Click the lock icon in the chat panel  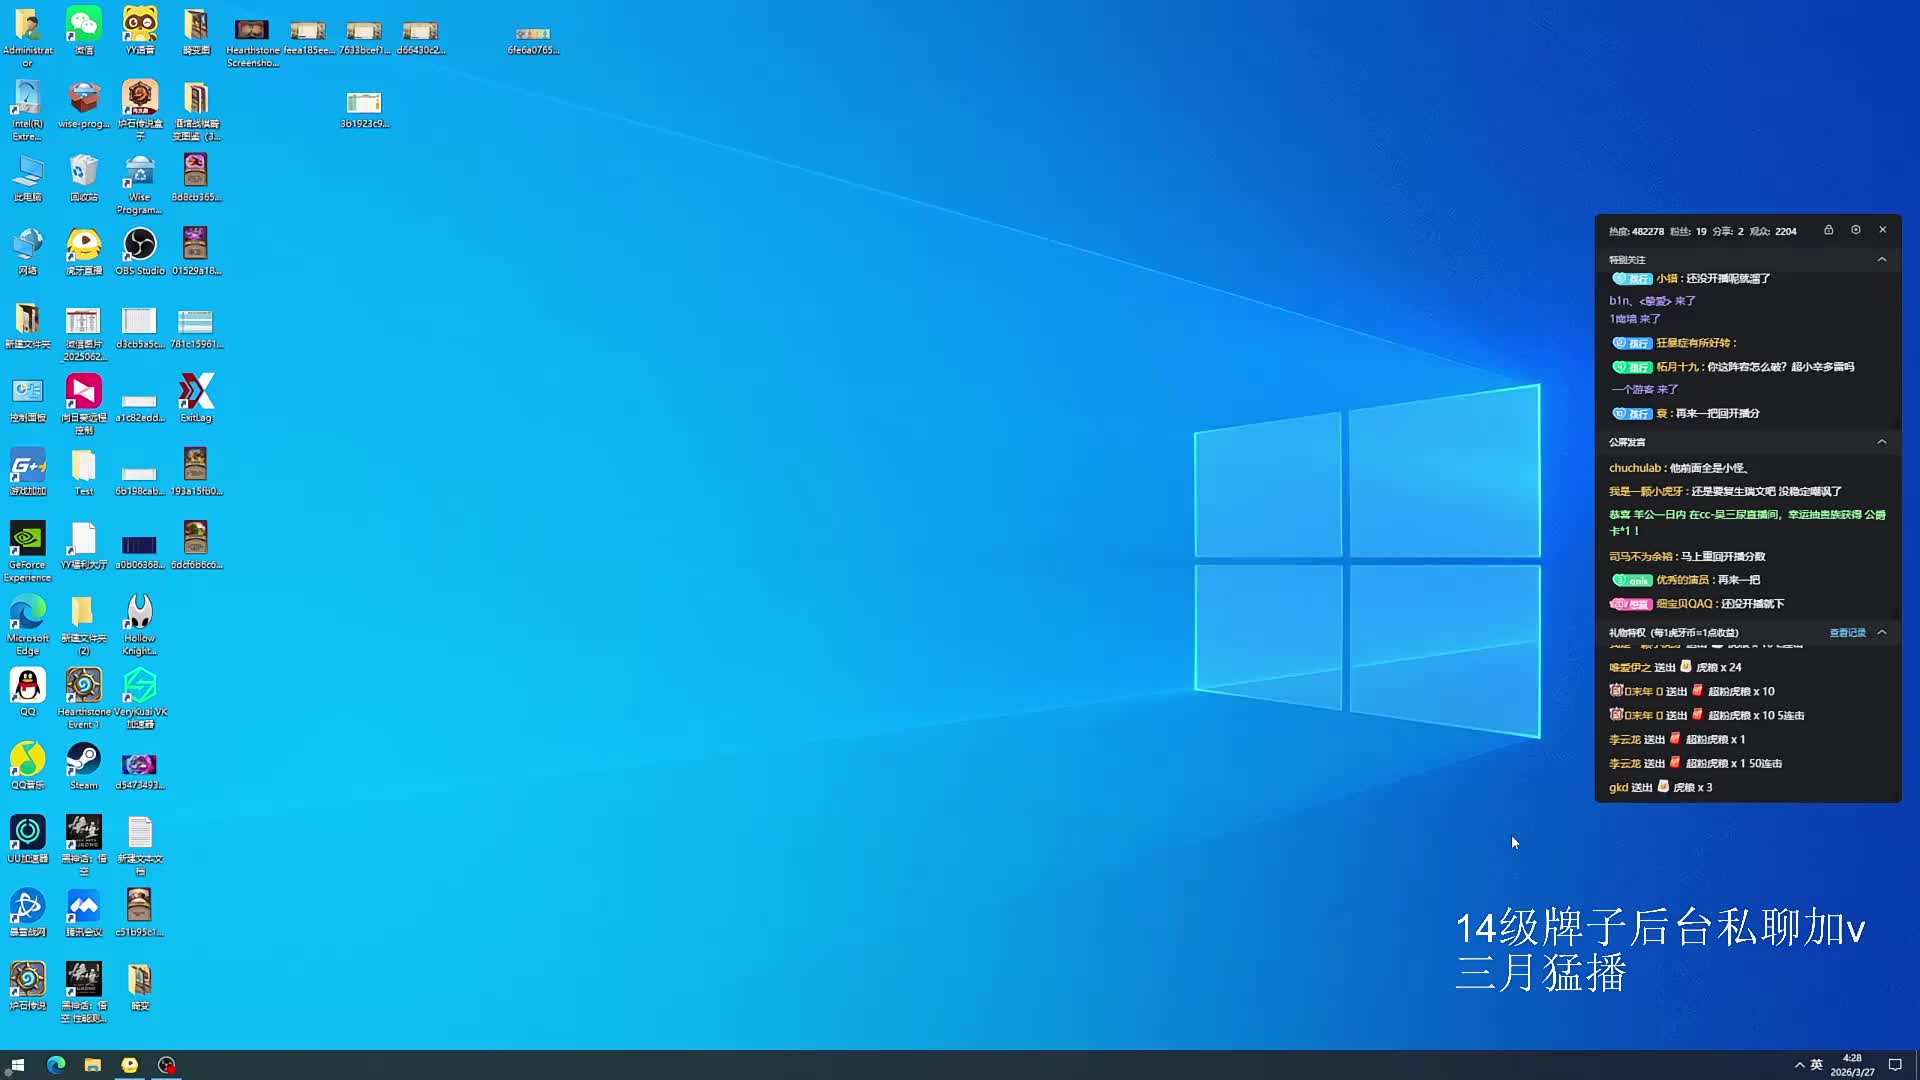pyautogui.click(x=1828, y=230)
